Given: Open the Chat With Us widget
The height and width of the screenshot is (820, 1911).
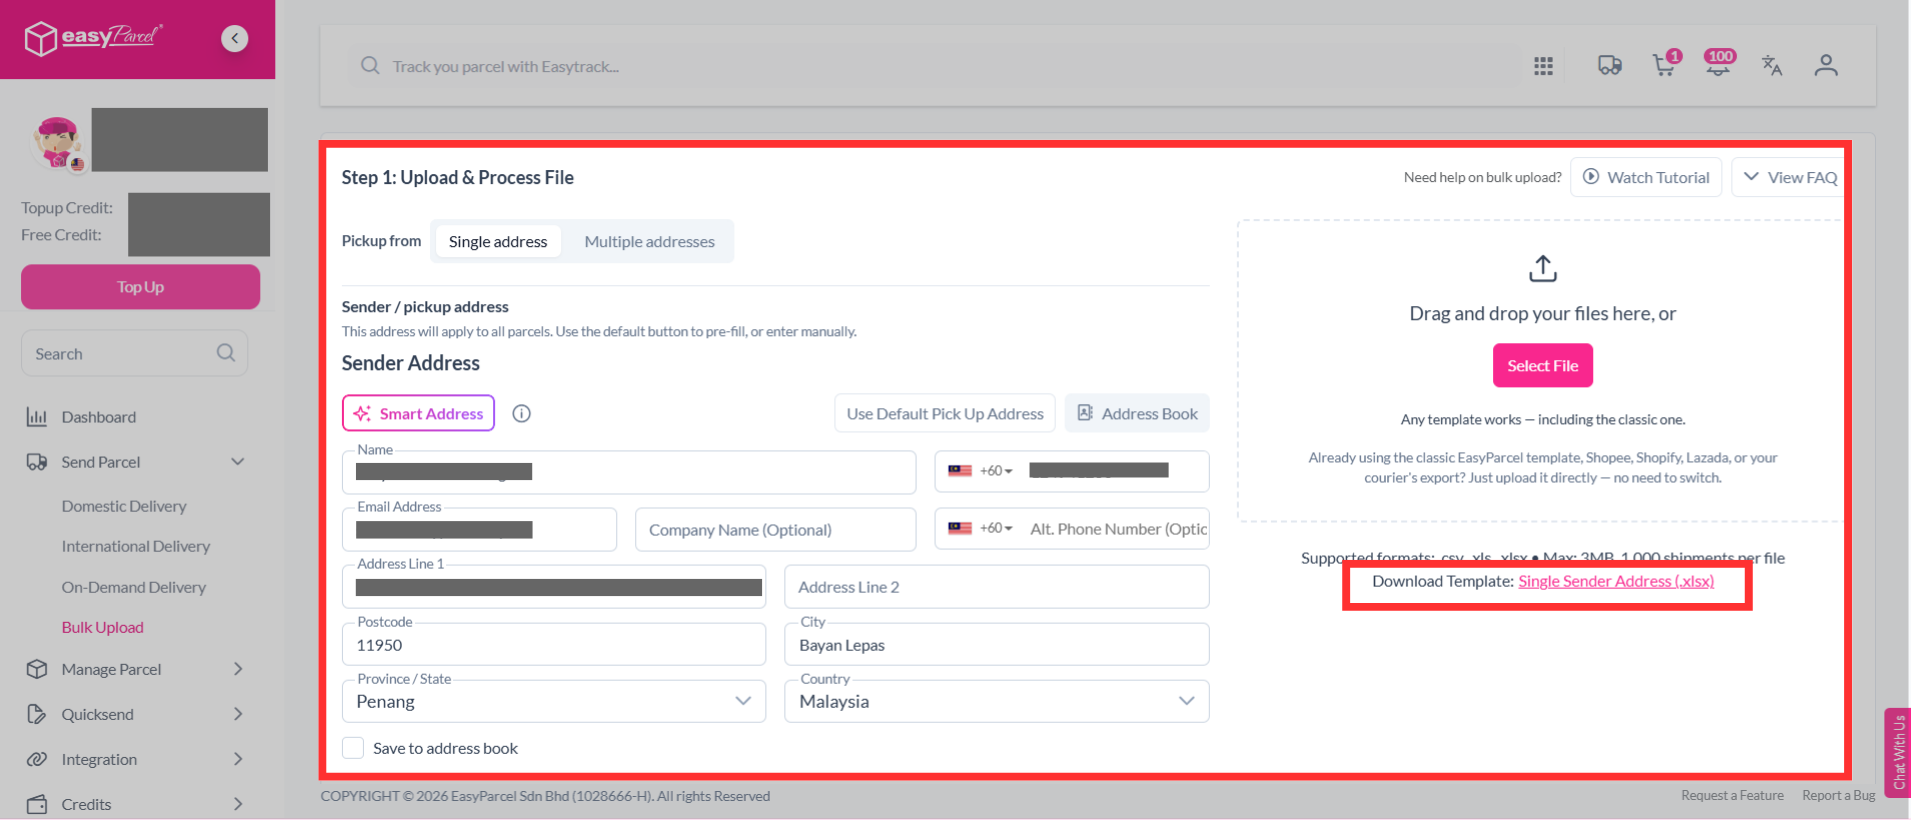Looking at the screenshot, I should click(x=1897, y=752).
